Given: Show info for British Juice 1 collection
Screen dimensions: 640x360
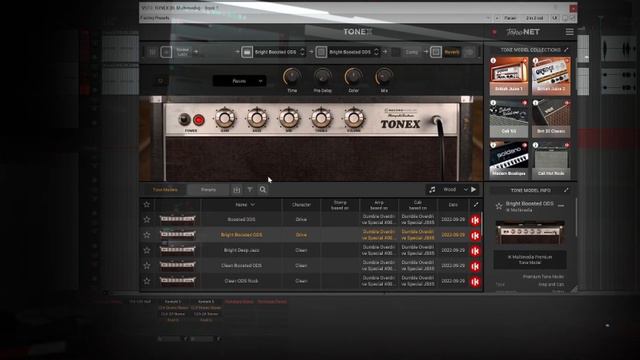Looking at the screenshot, I should coord(493,60).
